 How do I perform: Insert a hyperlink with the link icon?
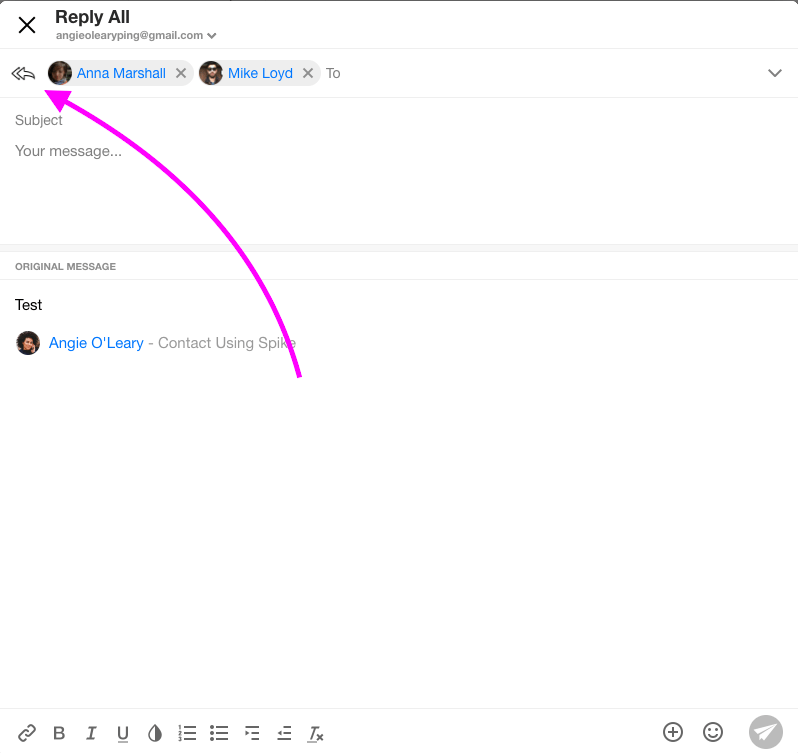point(26,733)
